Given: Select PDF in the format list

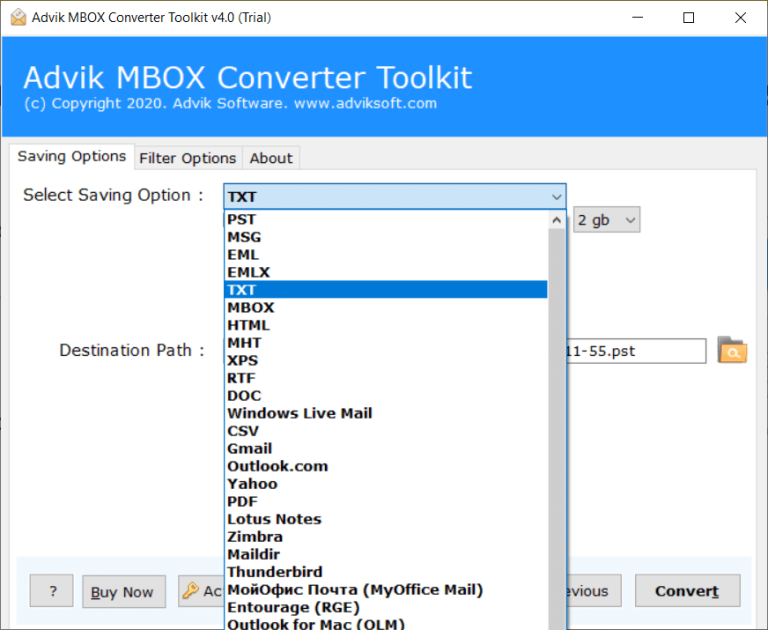Looking at the screenshot, I should pos(242,502).
